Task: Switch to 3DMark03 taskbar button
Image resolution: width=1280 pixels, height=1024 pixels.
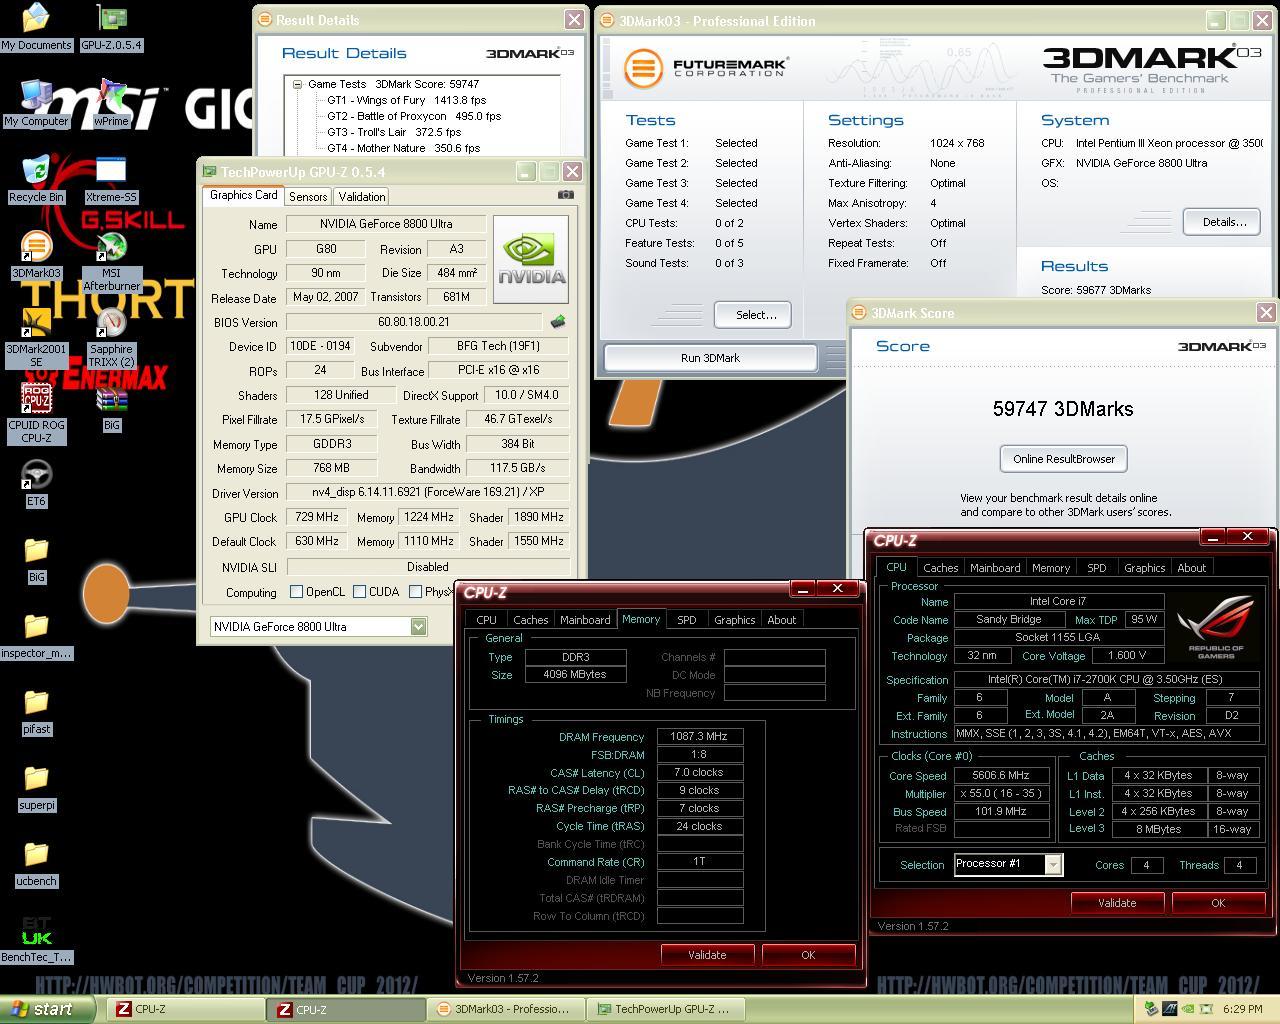Action: 506,1009
